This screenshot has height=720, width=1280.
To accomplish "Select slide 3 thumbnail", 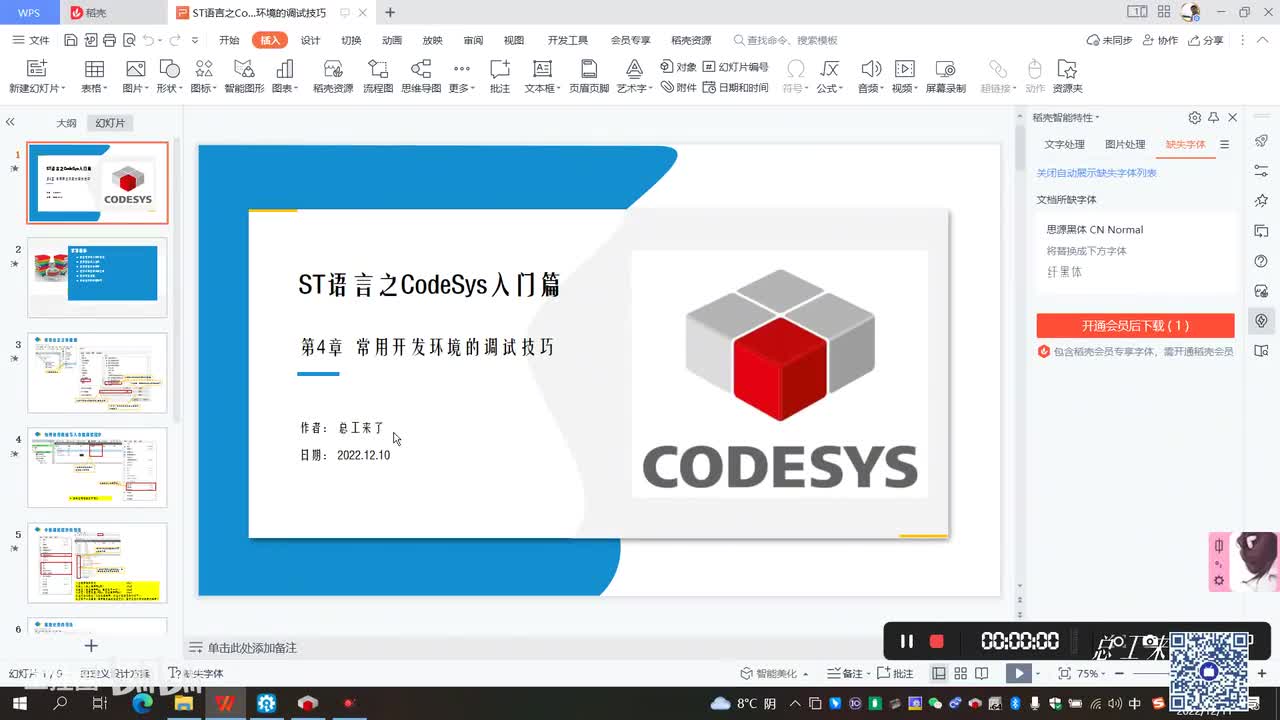I will [97, 373].
